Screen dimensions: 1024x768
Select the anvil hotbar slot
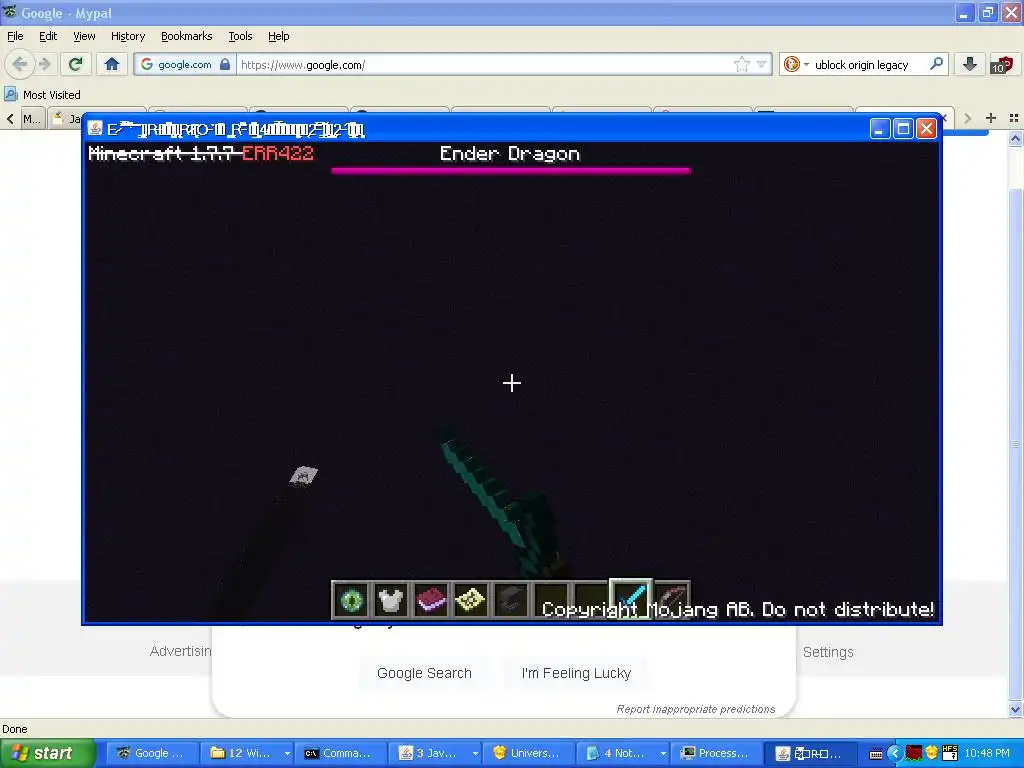pos(510,600)
